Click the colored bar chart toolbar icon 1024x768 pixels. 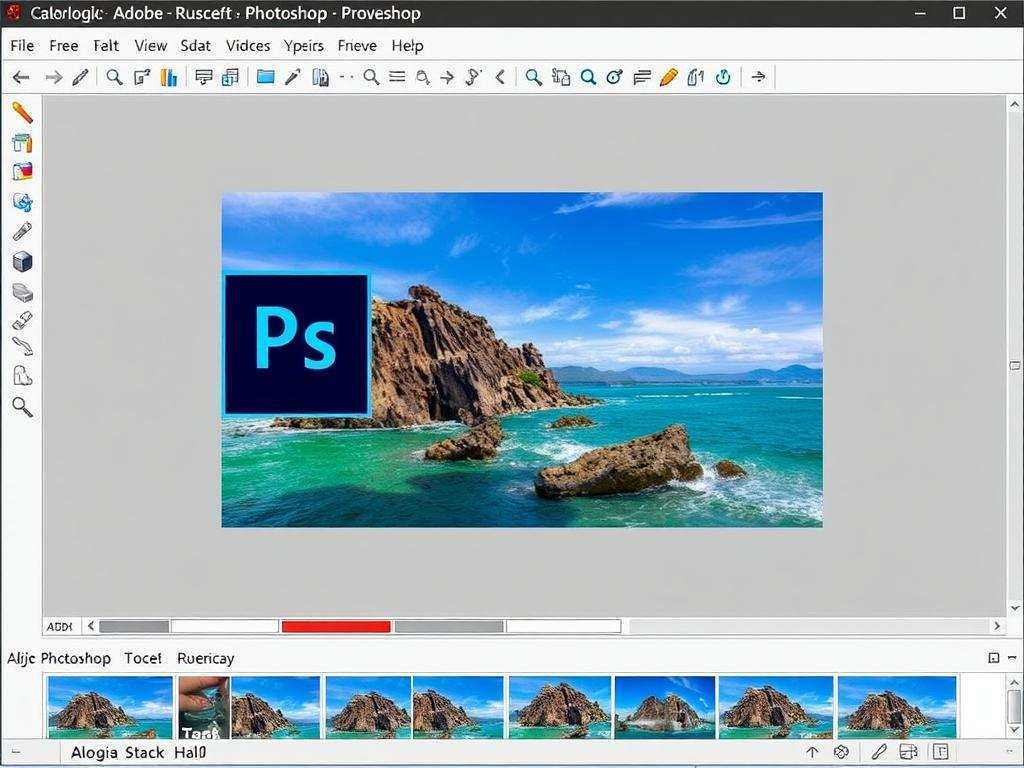[x=169, y=77]
